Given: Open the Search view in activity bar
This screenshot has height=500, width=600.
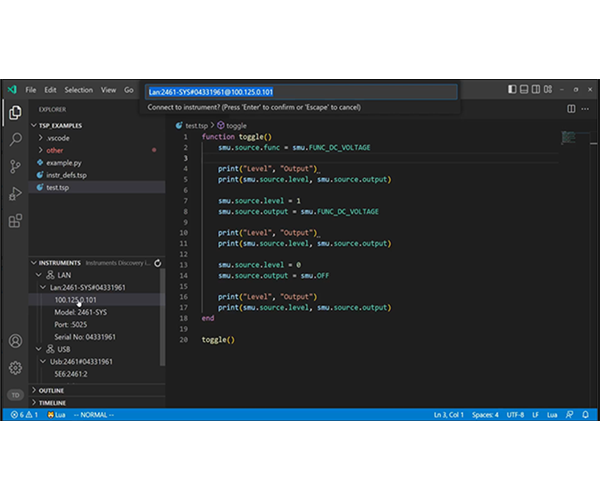Looking at the screenshot, I should click(15, 140).
